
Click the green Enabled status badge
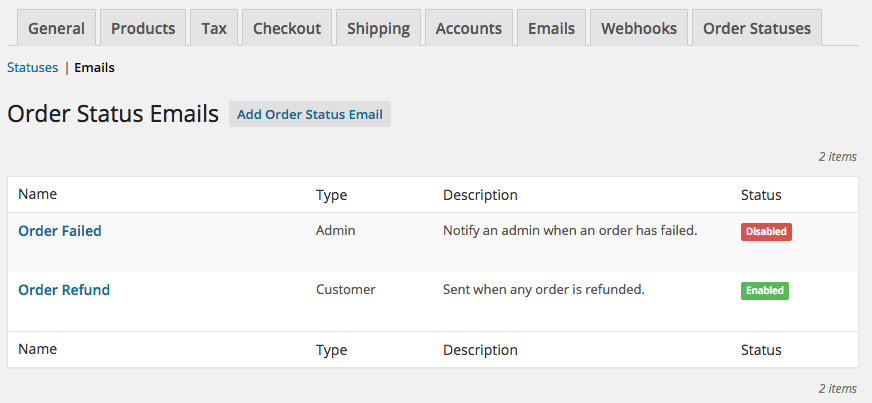[765, 291]
